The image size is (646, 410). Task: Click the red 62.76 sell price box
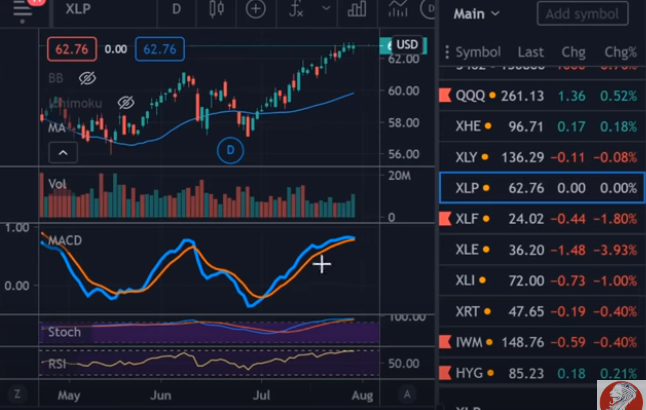tap(72, 49)
